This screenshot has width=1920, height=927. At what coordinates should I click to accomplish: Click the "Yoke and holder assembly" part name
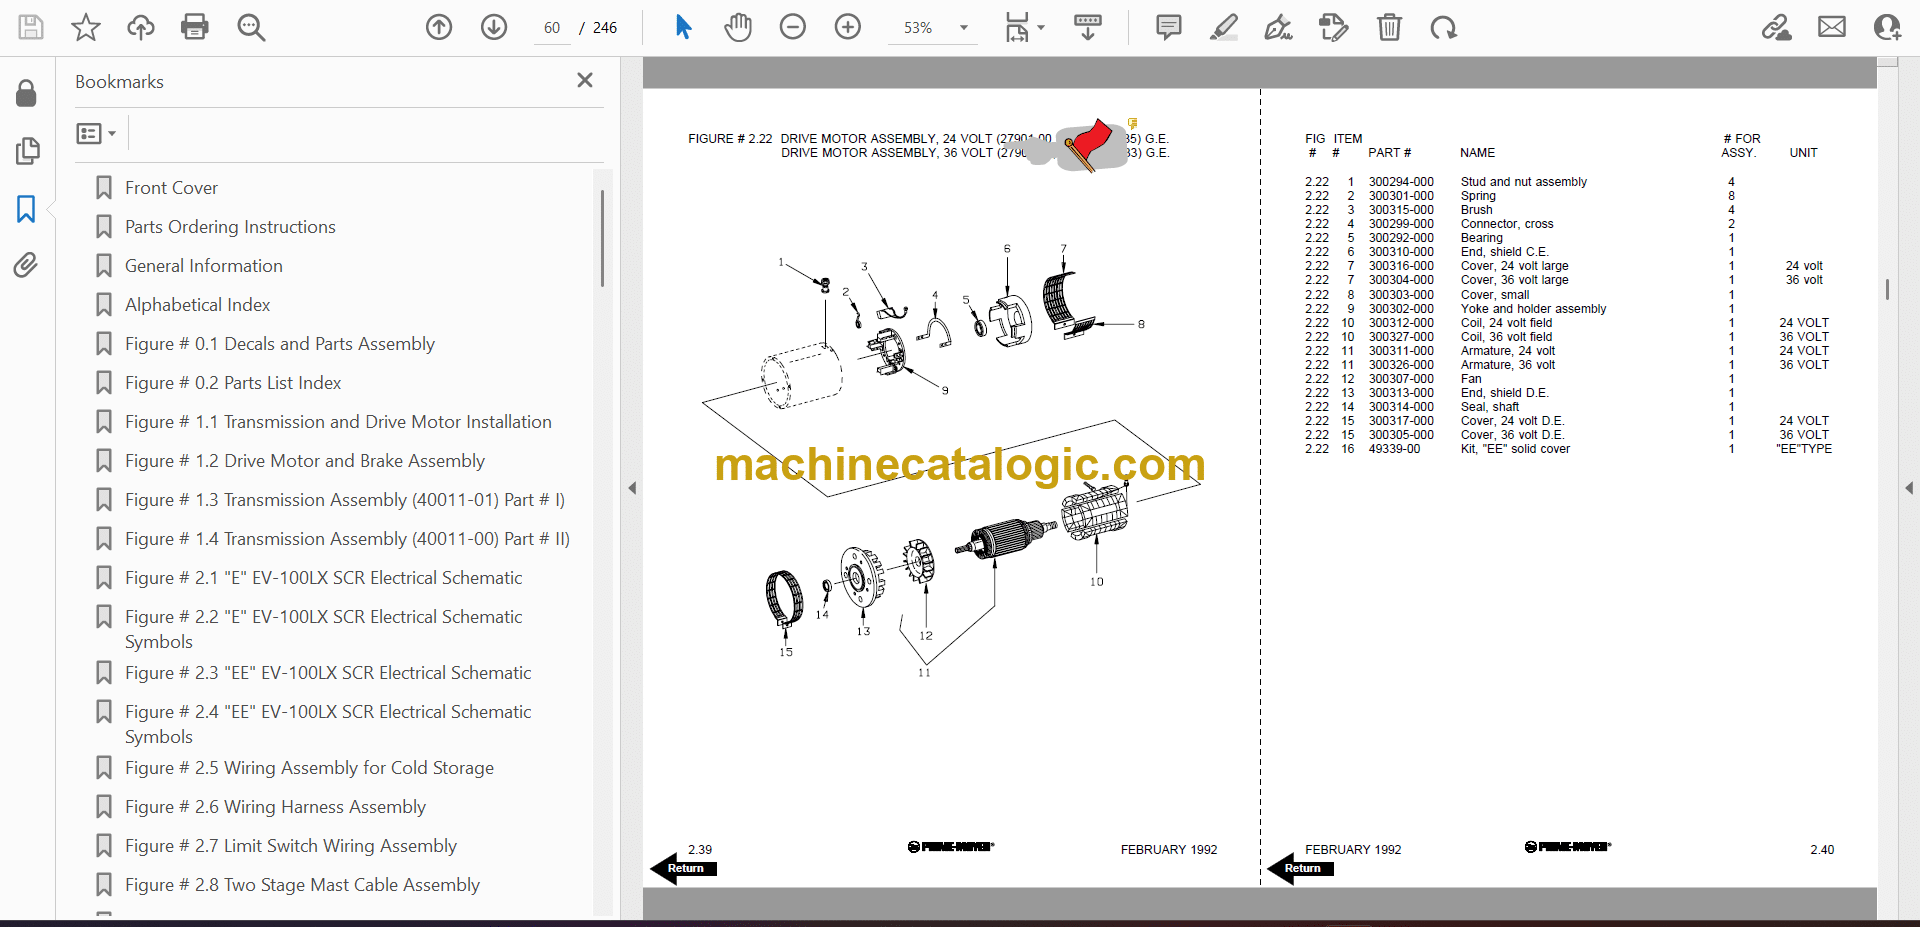[x=1533, y=309]
